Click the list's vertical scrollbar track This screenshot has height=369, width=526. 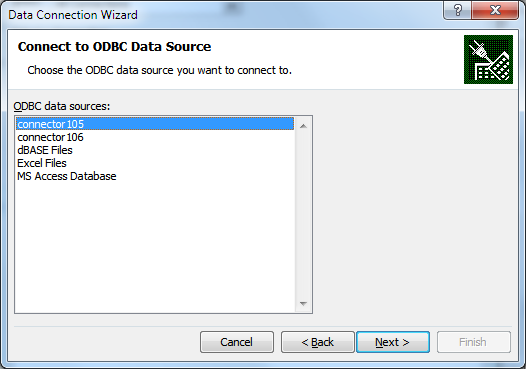(303, 215)
